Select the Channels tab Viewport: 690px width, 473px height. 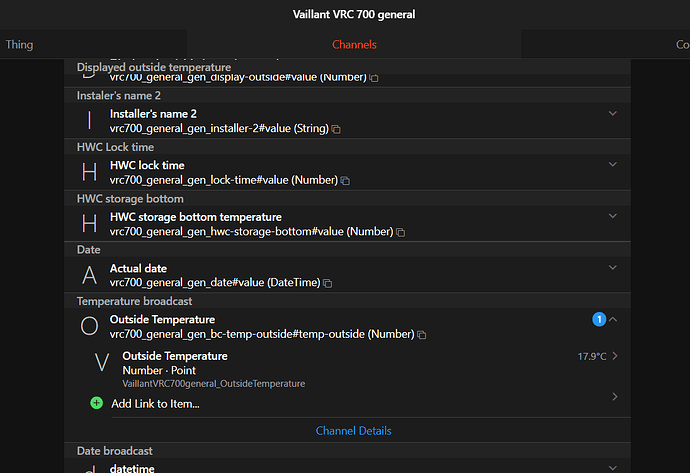[x=354, y=44]
